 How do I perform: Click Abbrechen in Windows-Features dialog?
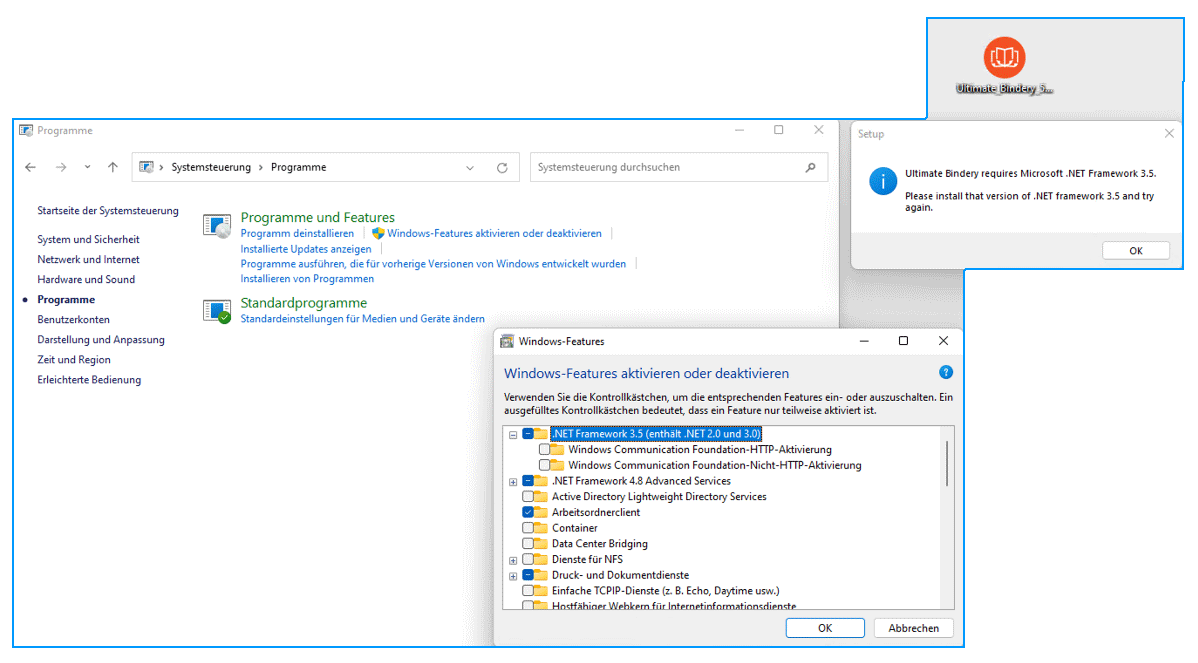[913, 628]
